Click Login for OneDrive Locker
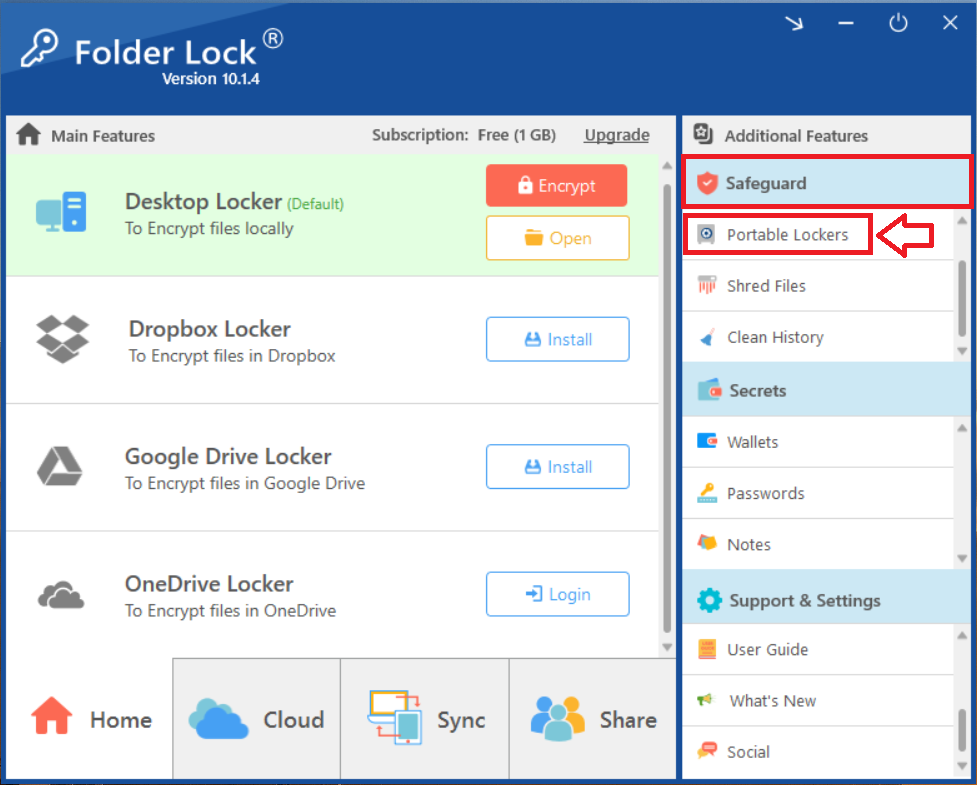 pyautogui.click(x=558, y=594)
